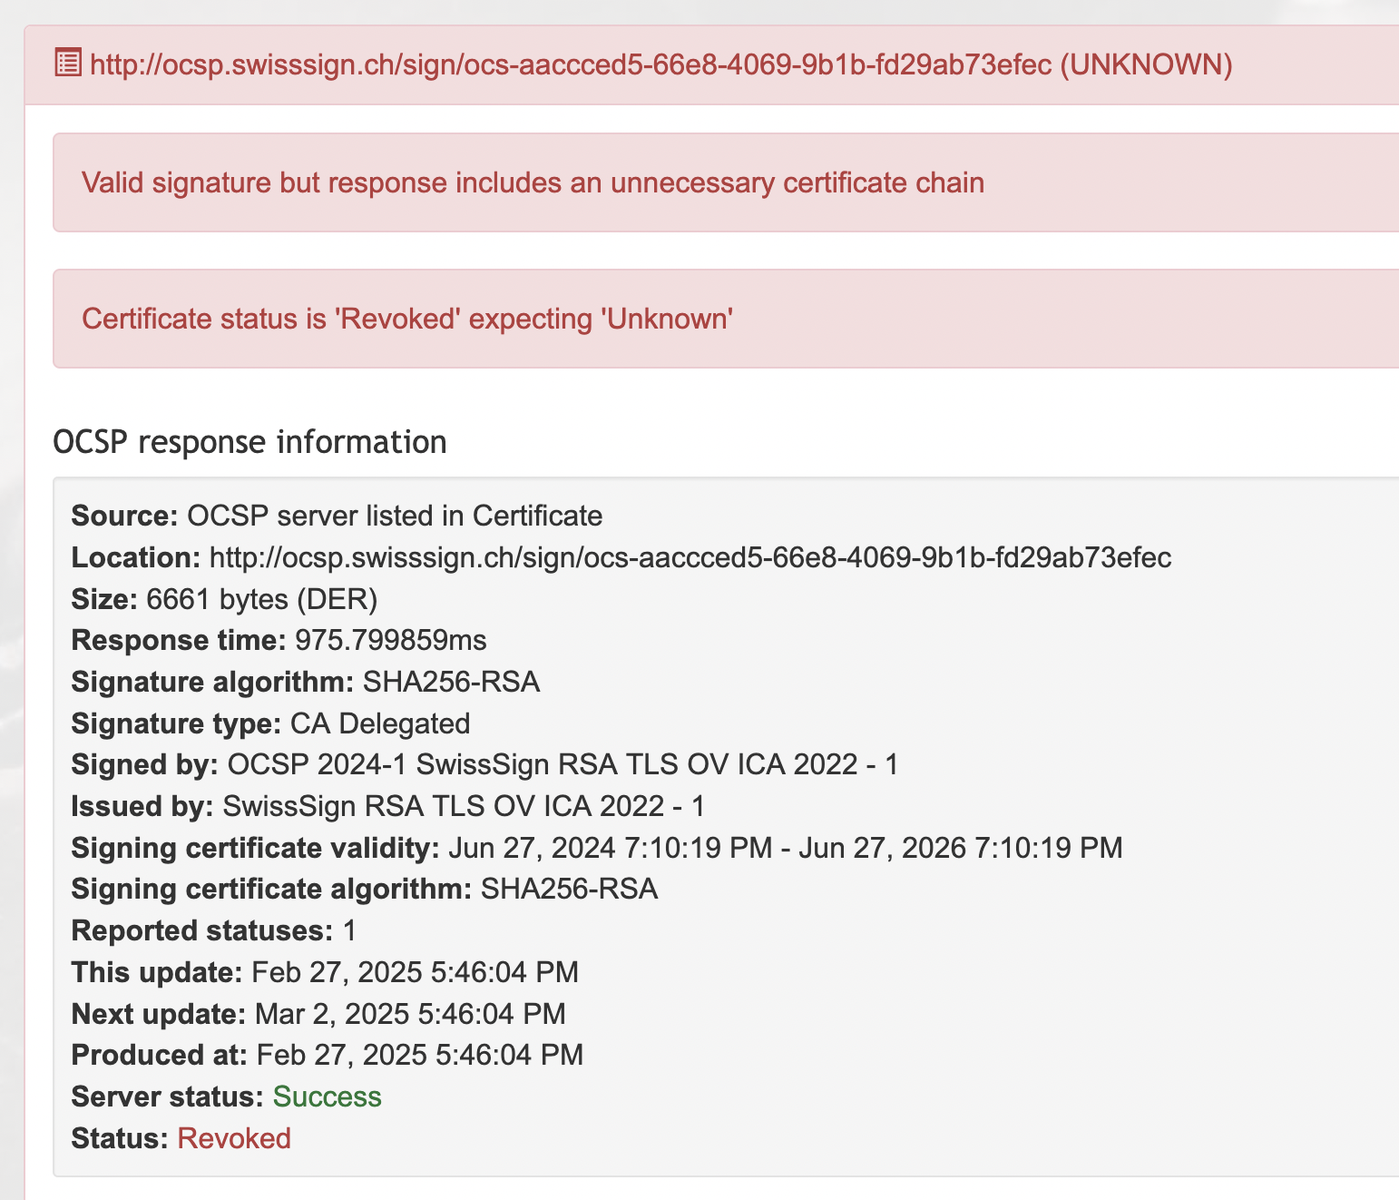Image resolution: width=1399 pixels, height=1200 pixels.
Task: Click the This update timestamp
Action: point(415,972)
